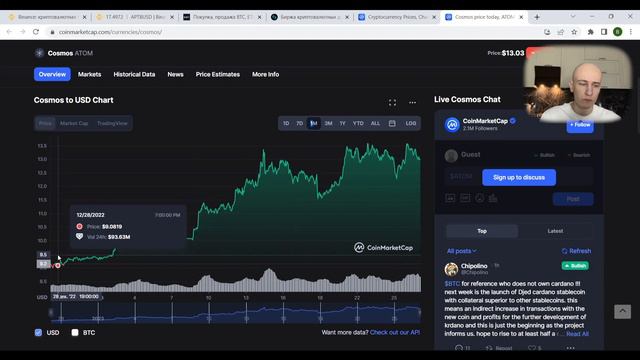Toggle LOG scale on the chart
The image size is (640, 360).
tap(411, 123)
